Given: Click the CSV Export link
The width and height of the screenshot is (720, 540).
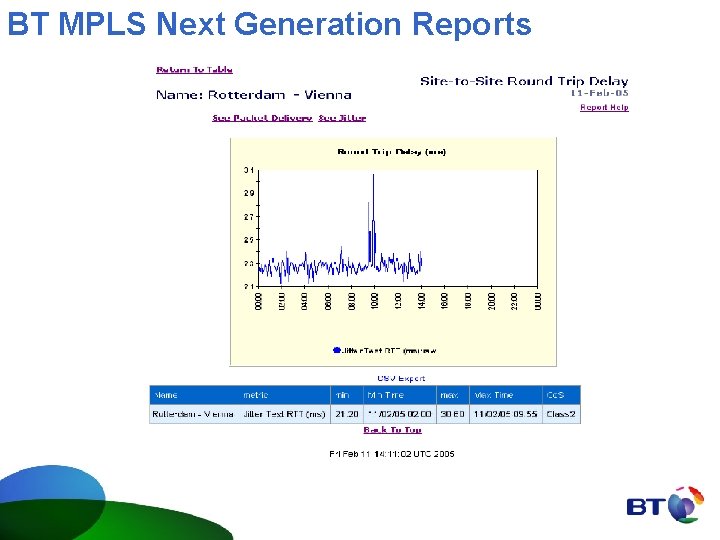Looking at the screenshot, I should point(401,378).
